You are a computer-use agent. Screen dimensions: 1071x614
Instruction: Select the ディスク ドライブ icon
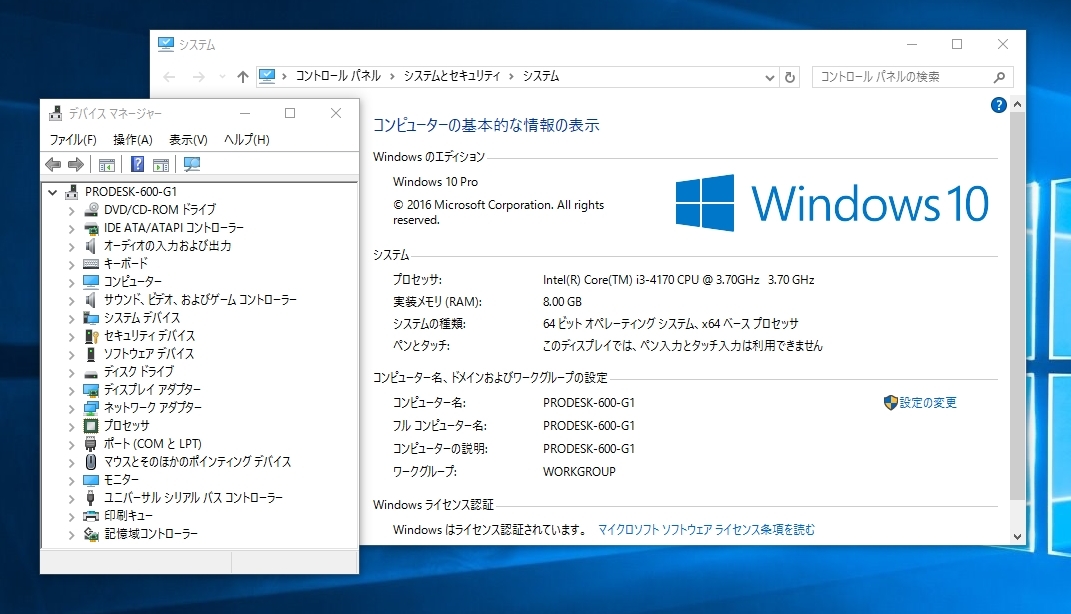[91, 372]
